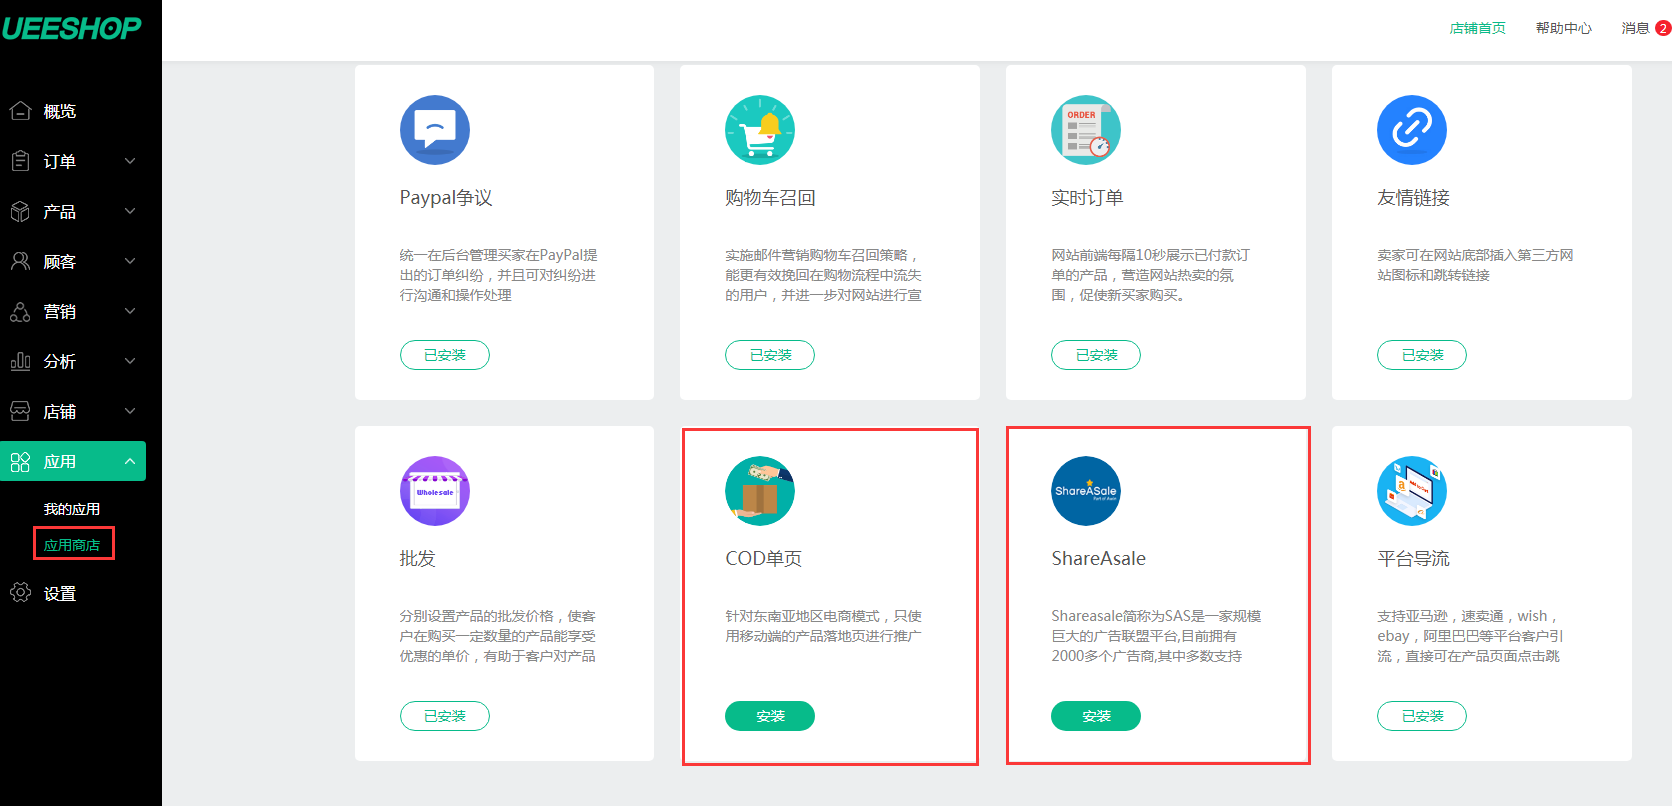Click the 平台导流 platform screens icon
This screenshot has height=806, width=1672.
tap(1412, 491)
